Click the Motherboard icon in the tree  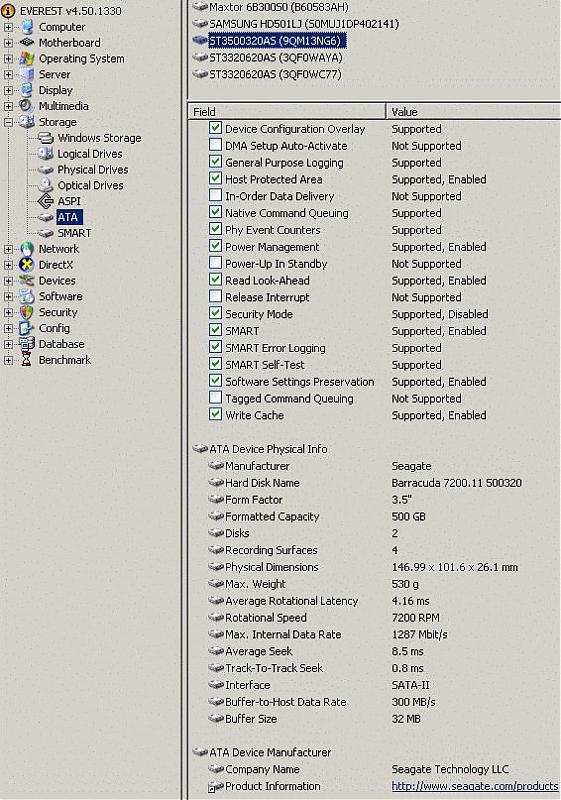(x=27, y=42)
